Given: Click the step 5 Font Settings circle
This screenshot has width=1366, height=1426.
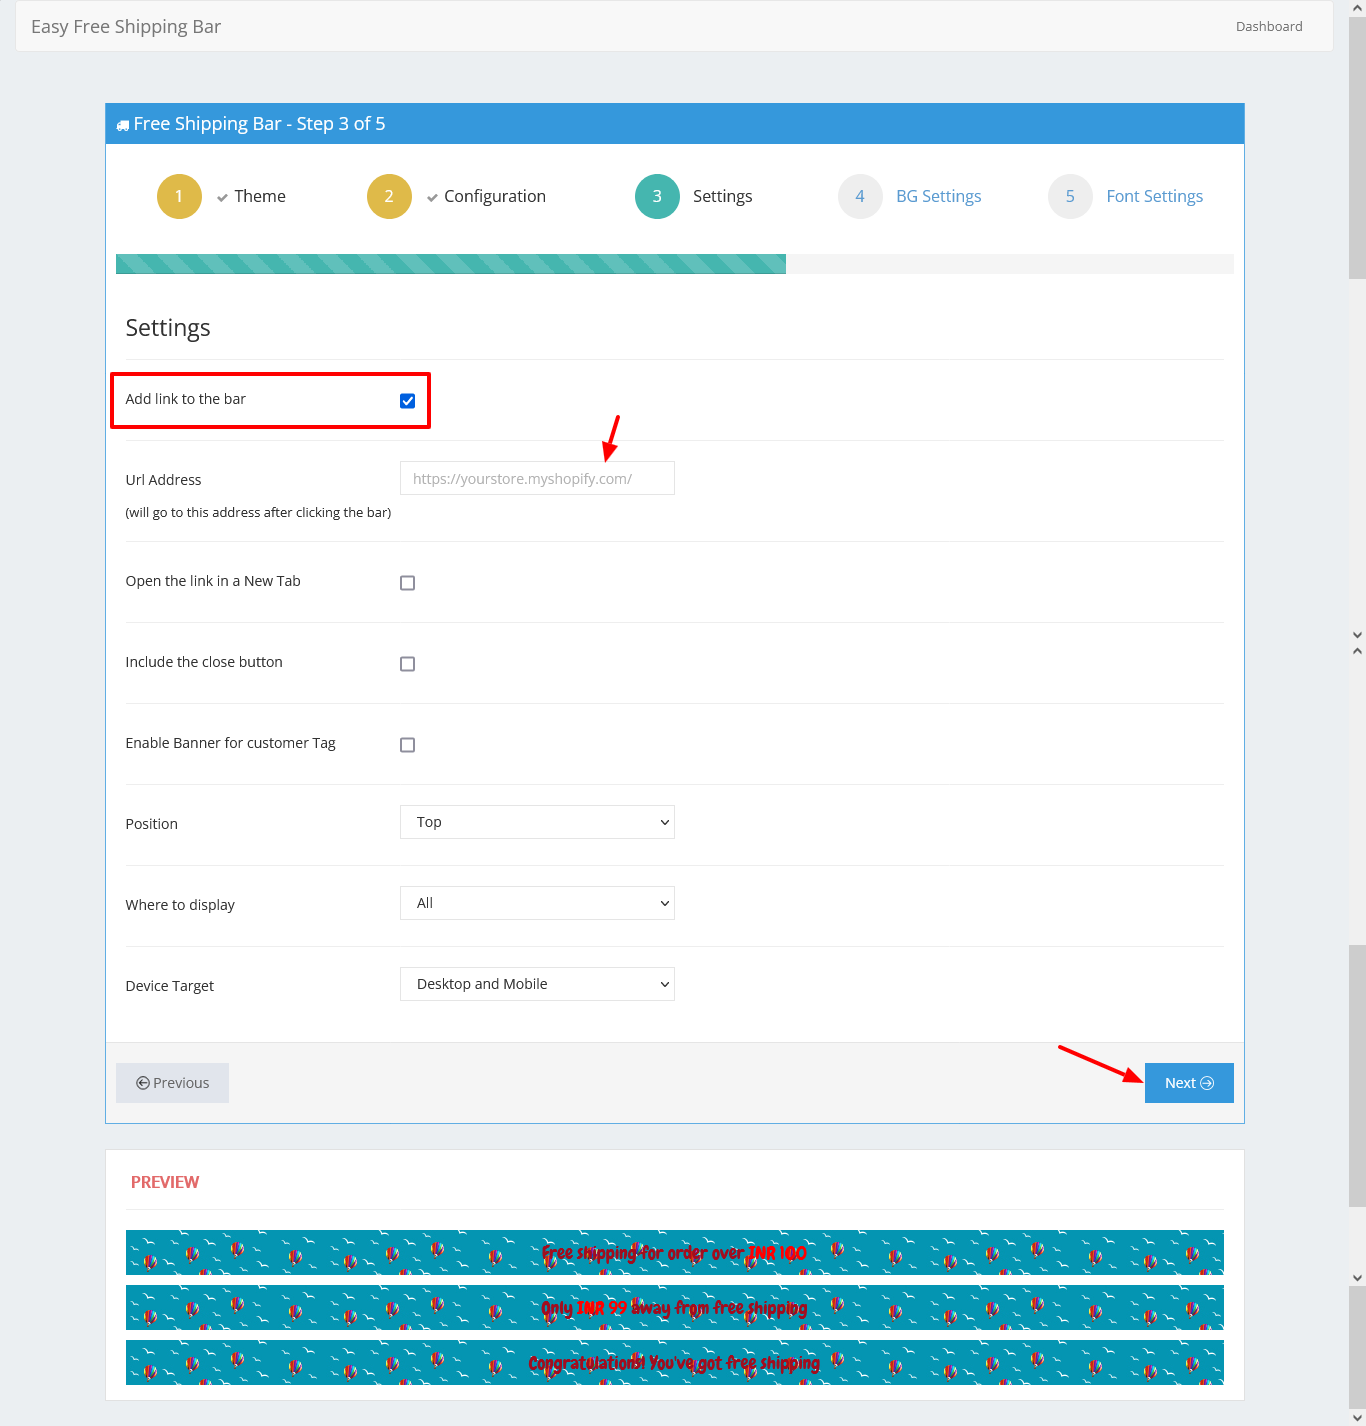Looking at the screenshot, I should coord(1070,196).
